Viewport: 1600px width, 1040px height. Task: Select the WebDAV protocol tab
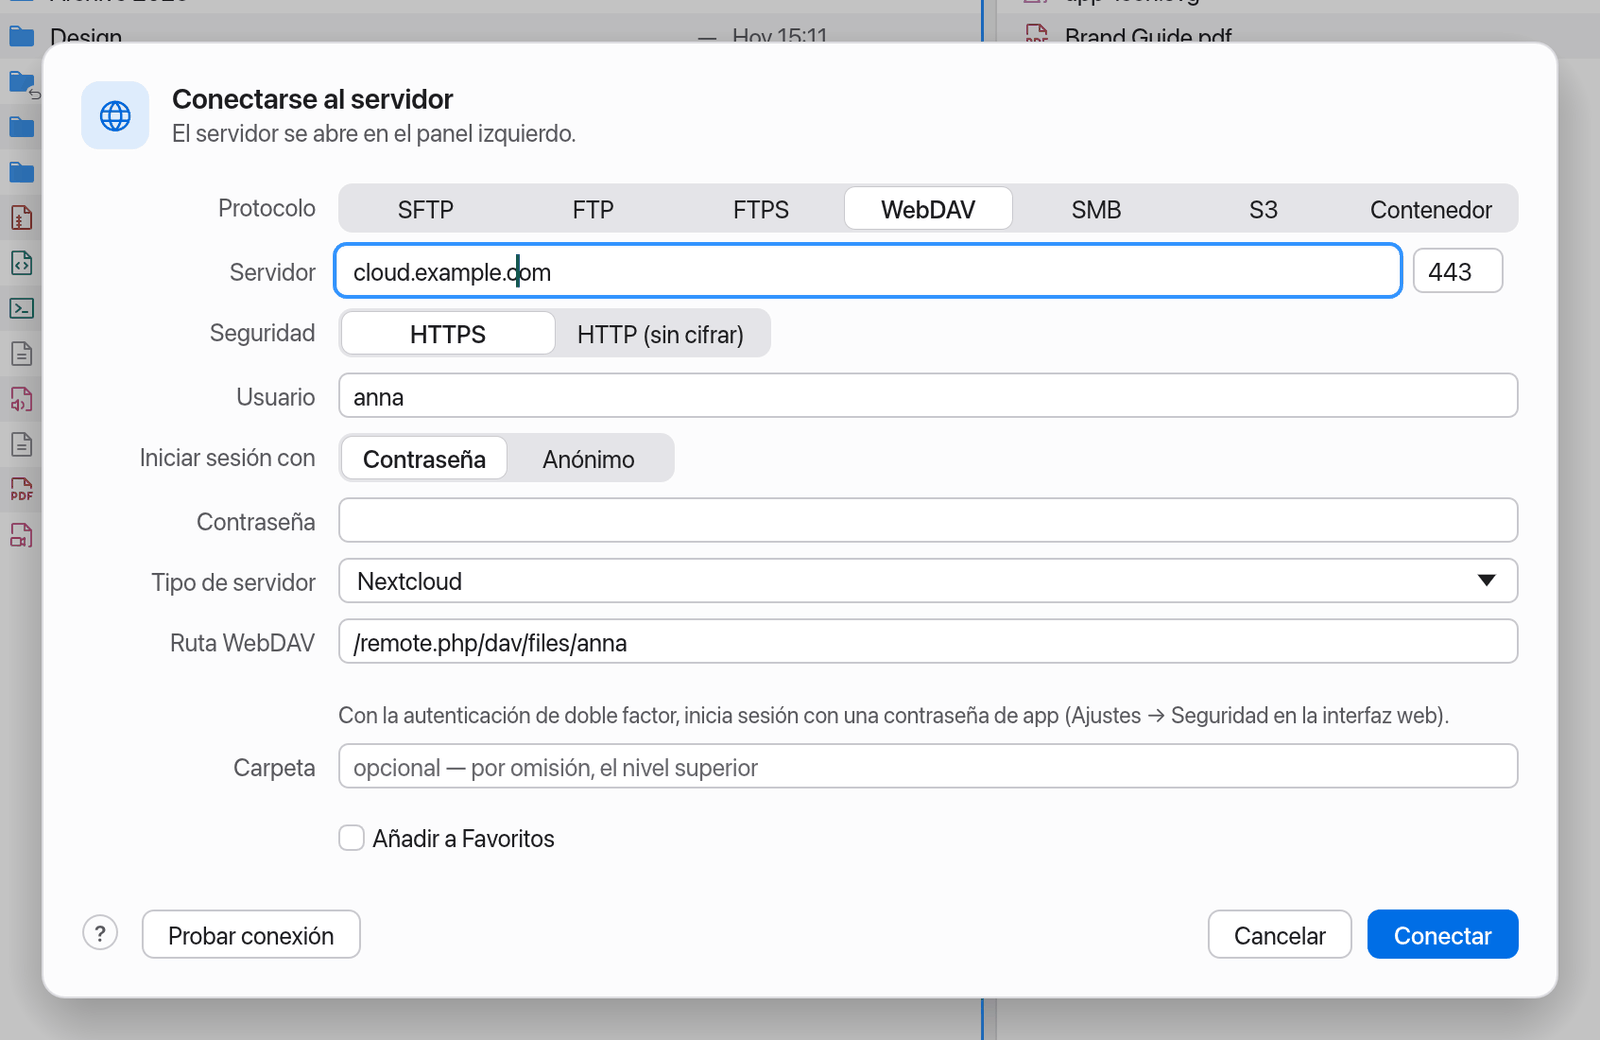pos(928,209)
